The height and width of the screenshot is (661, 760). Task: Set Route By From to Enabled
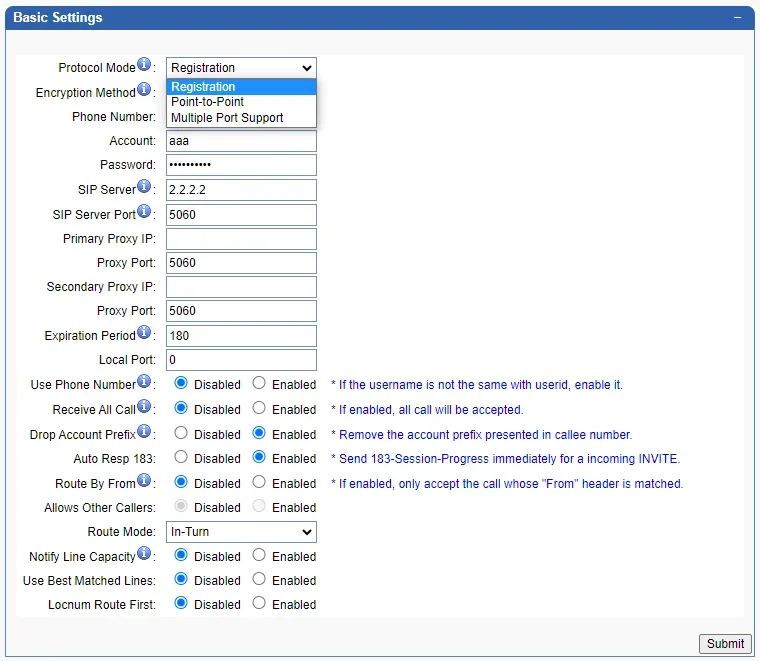pyautogui.click(x=259, y=482)
